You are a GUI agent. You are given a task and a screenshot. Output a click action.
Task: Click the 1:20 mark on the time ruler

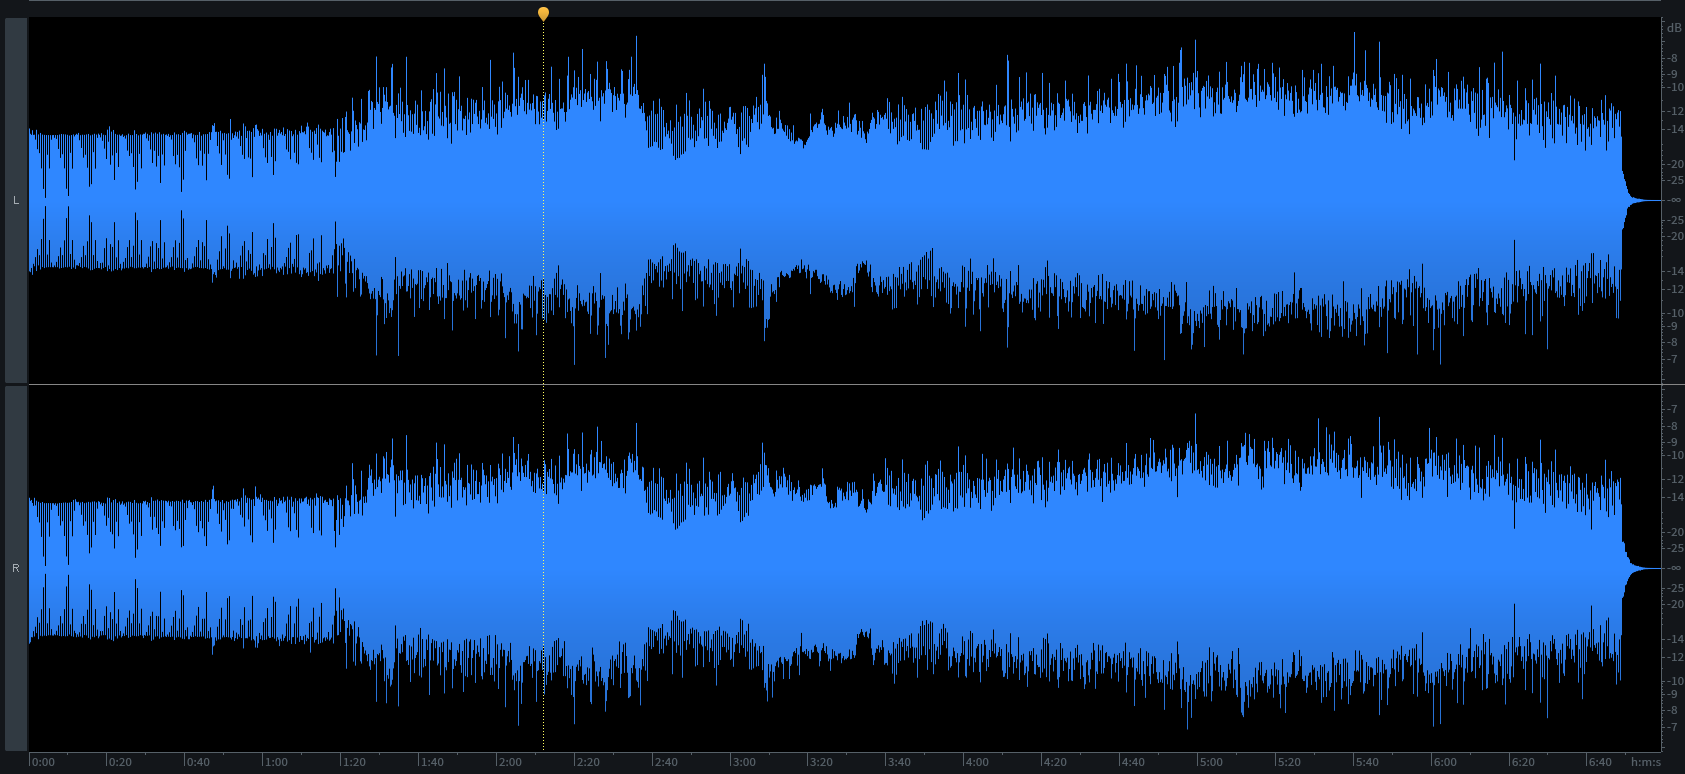coord(354,762)
